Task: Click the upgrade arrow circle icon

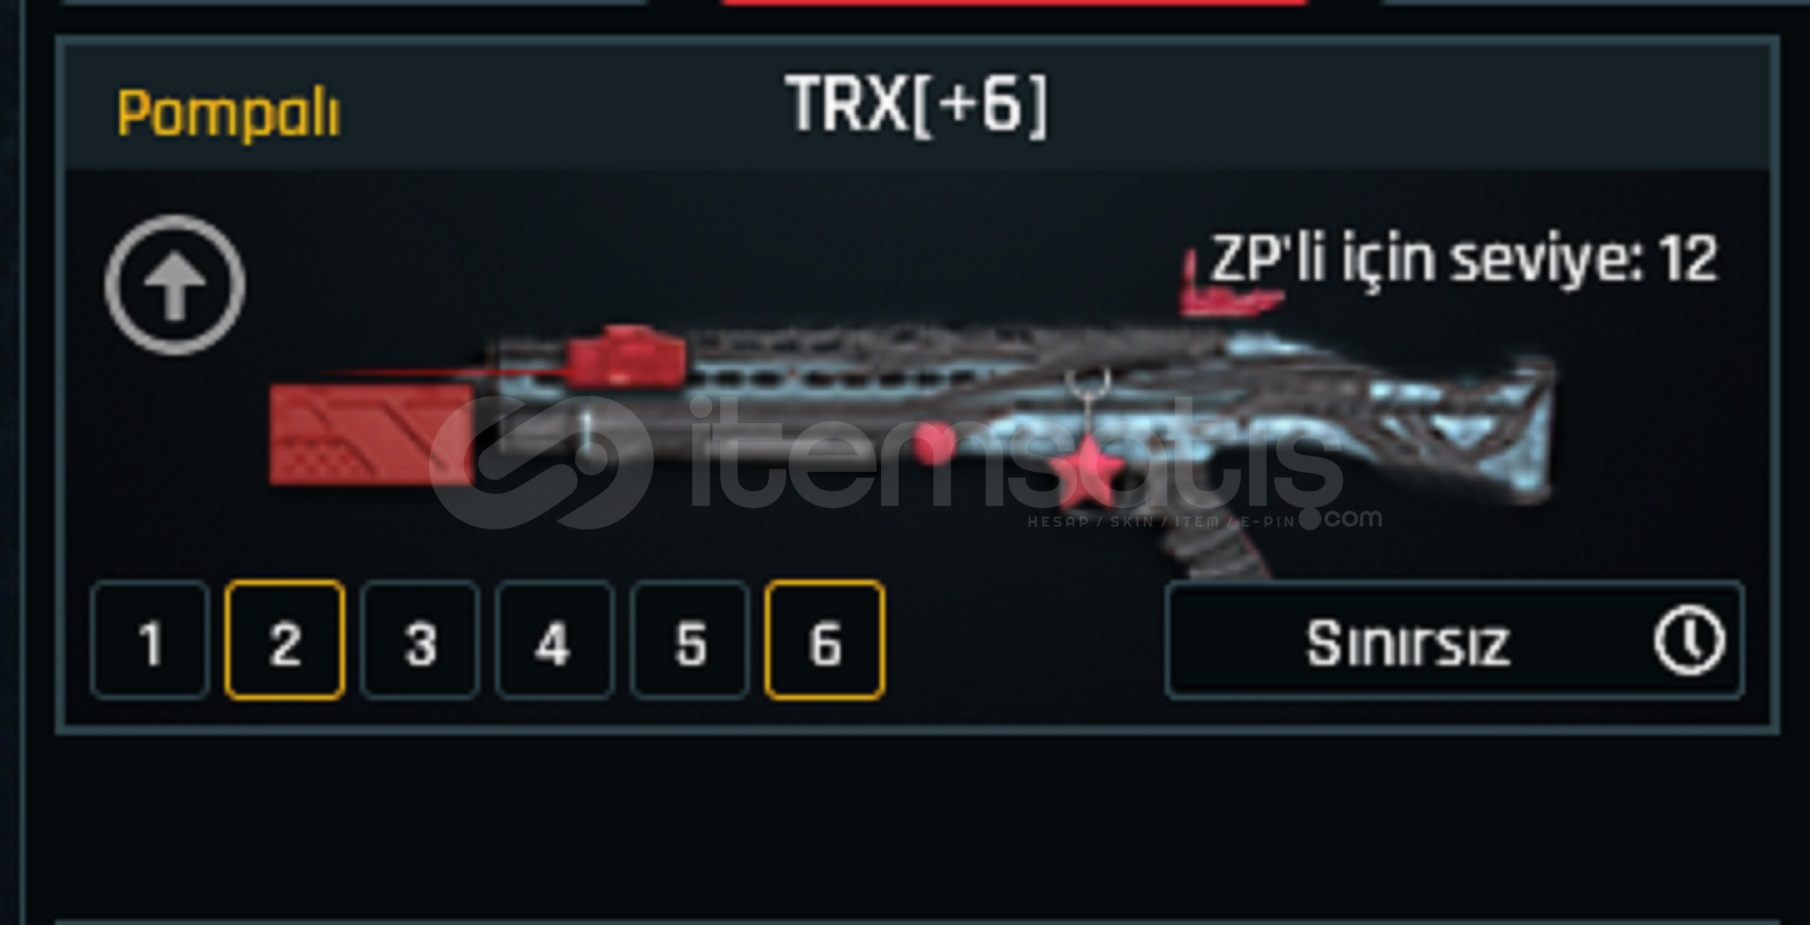Action: 175,285
